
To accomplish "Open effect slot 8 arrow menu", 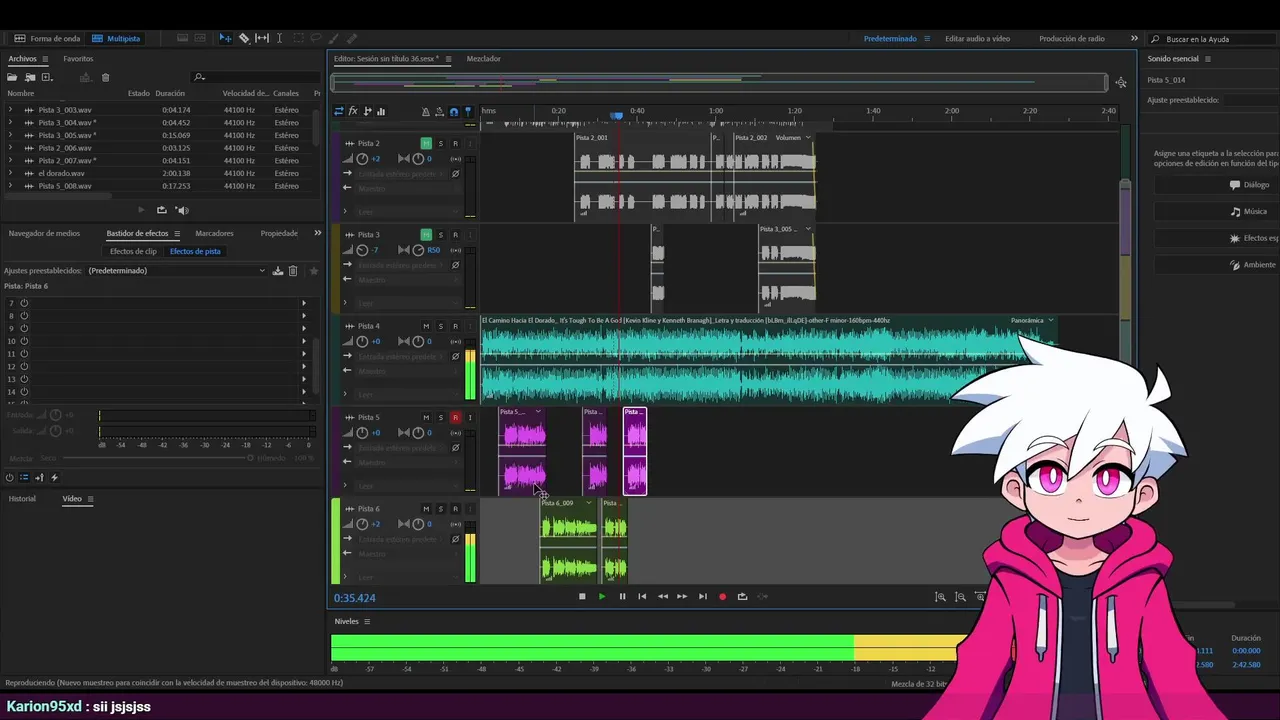I will tap(304, 316).
